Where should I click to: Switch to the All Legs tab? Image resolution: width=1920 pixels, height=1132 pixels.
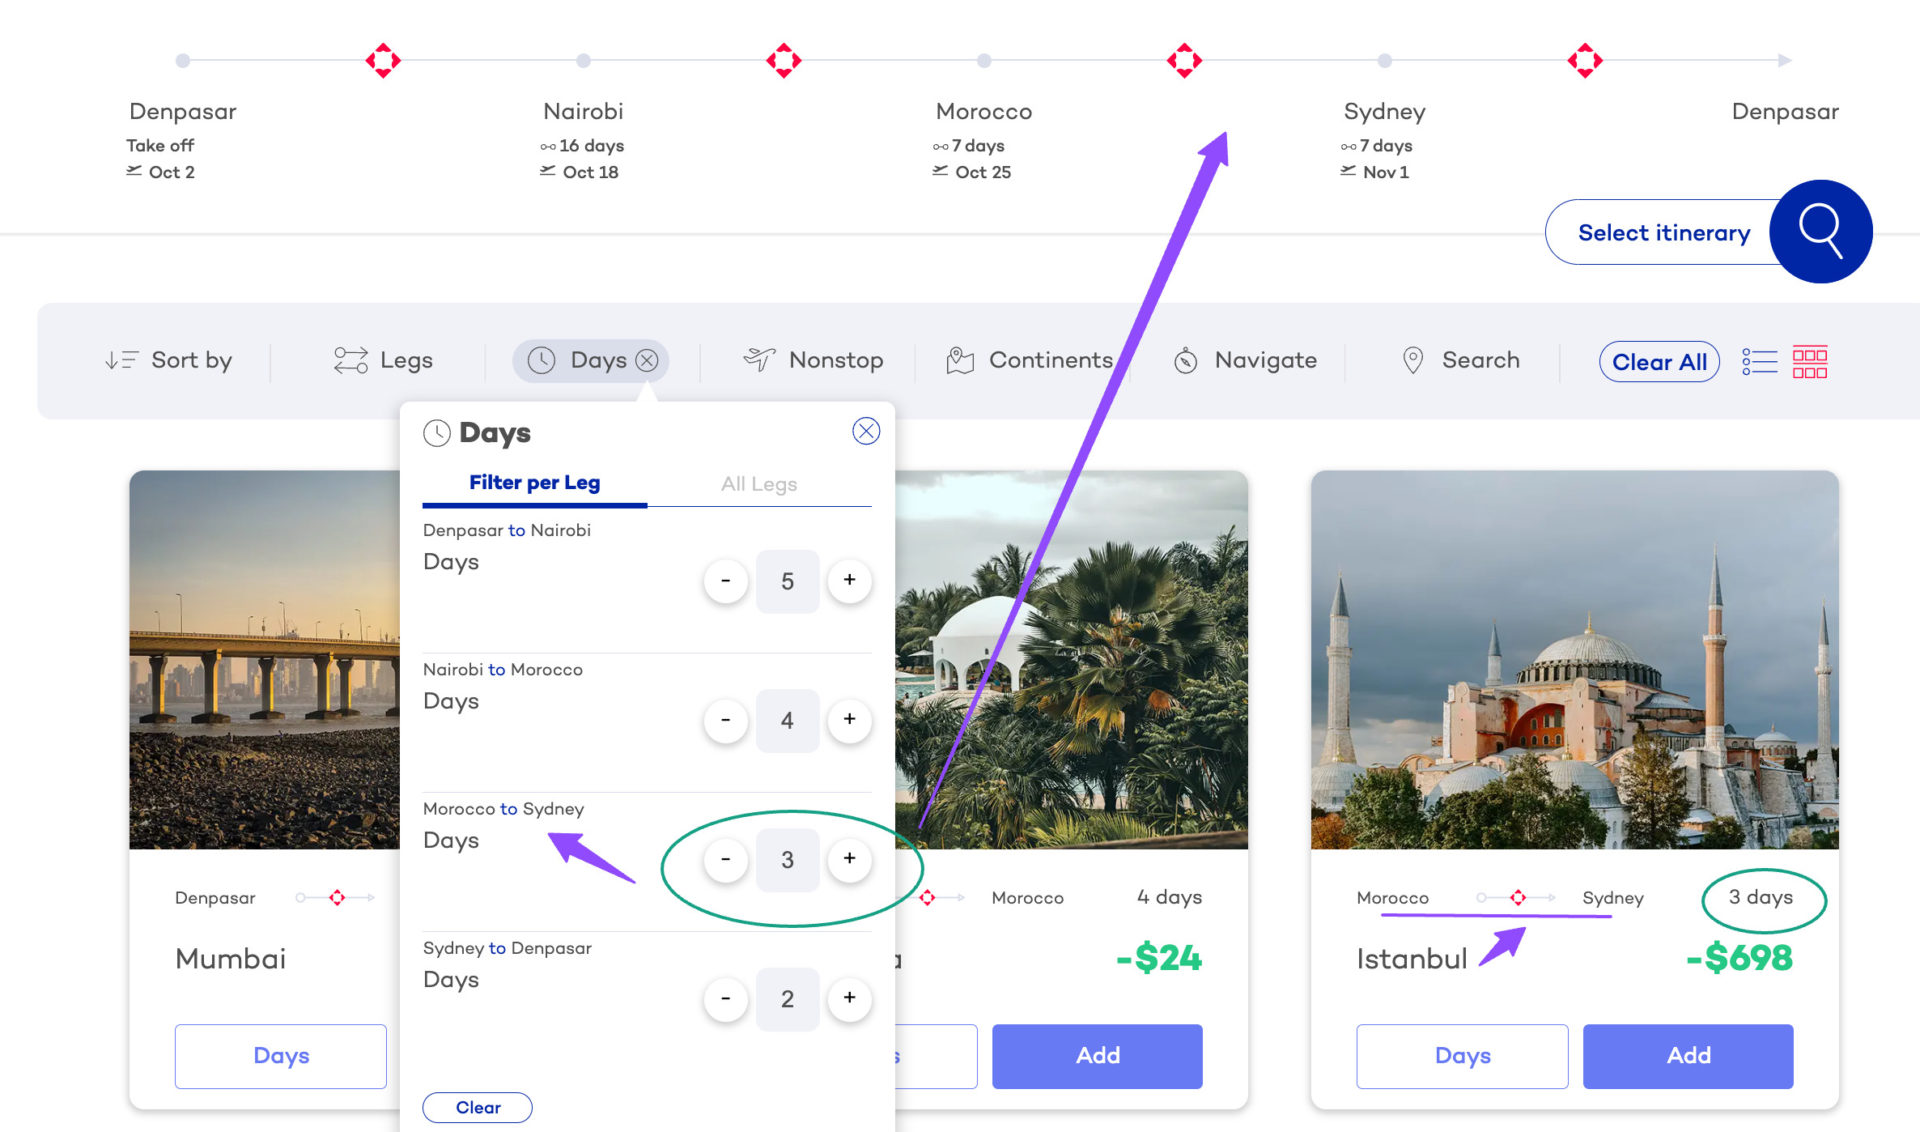click(758, 484)
